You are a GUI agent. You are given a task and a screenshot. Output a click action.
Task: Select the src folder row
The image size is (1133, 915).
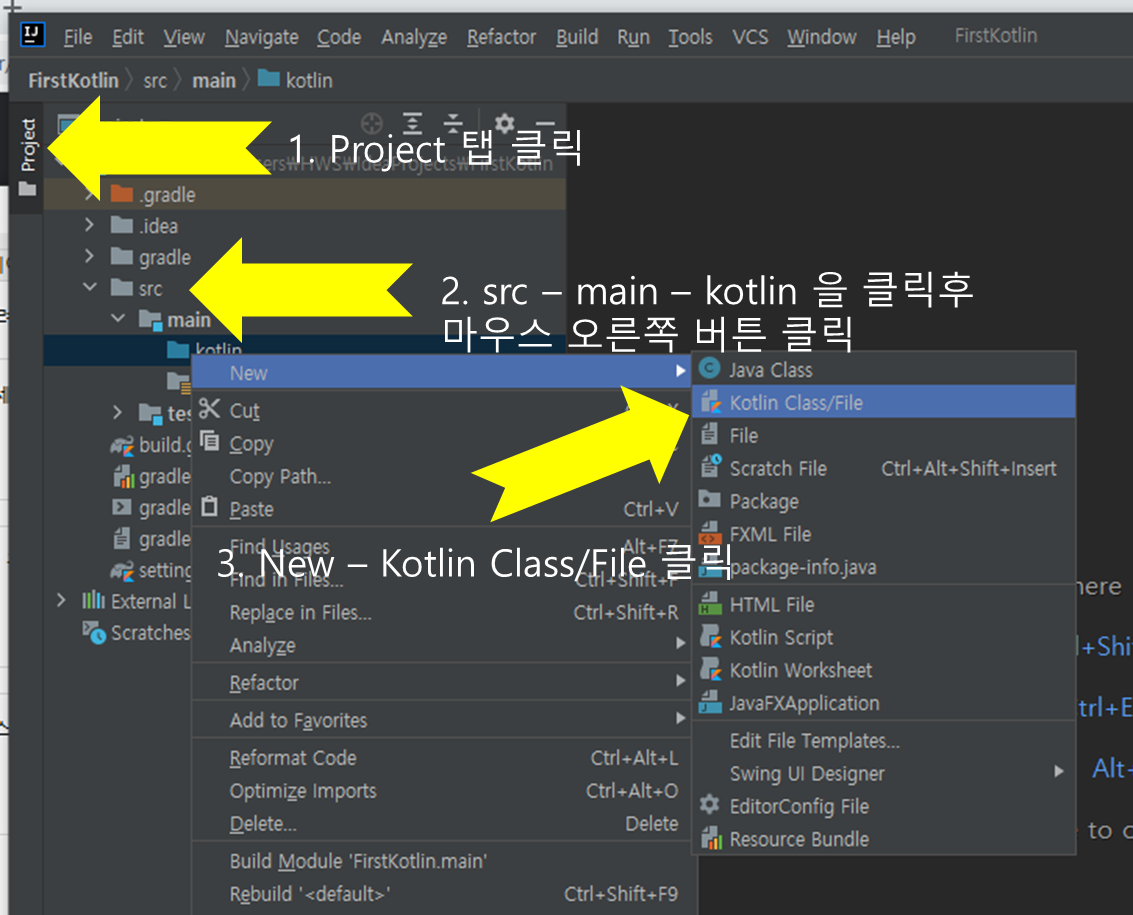click(x=304, y=288)
